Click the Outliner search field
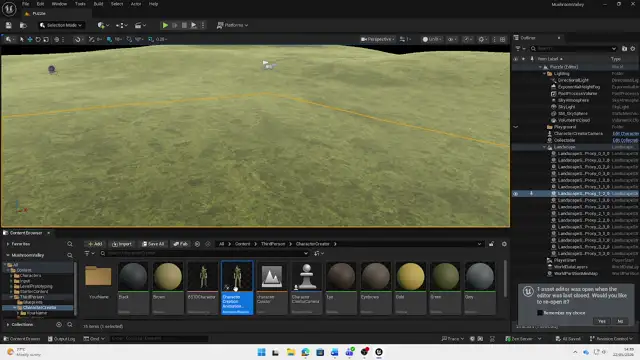This screenshot has width=640, height=360. pyautogui.click(x=573, y=49)
